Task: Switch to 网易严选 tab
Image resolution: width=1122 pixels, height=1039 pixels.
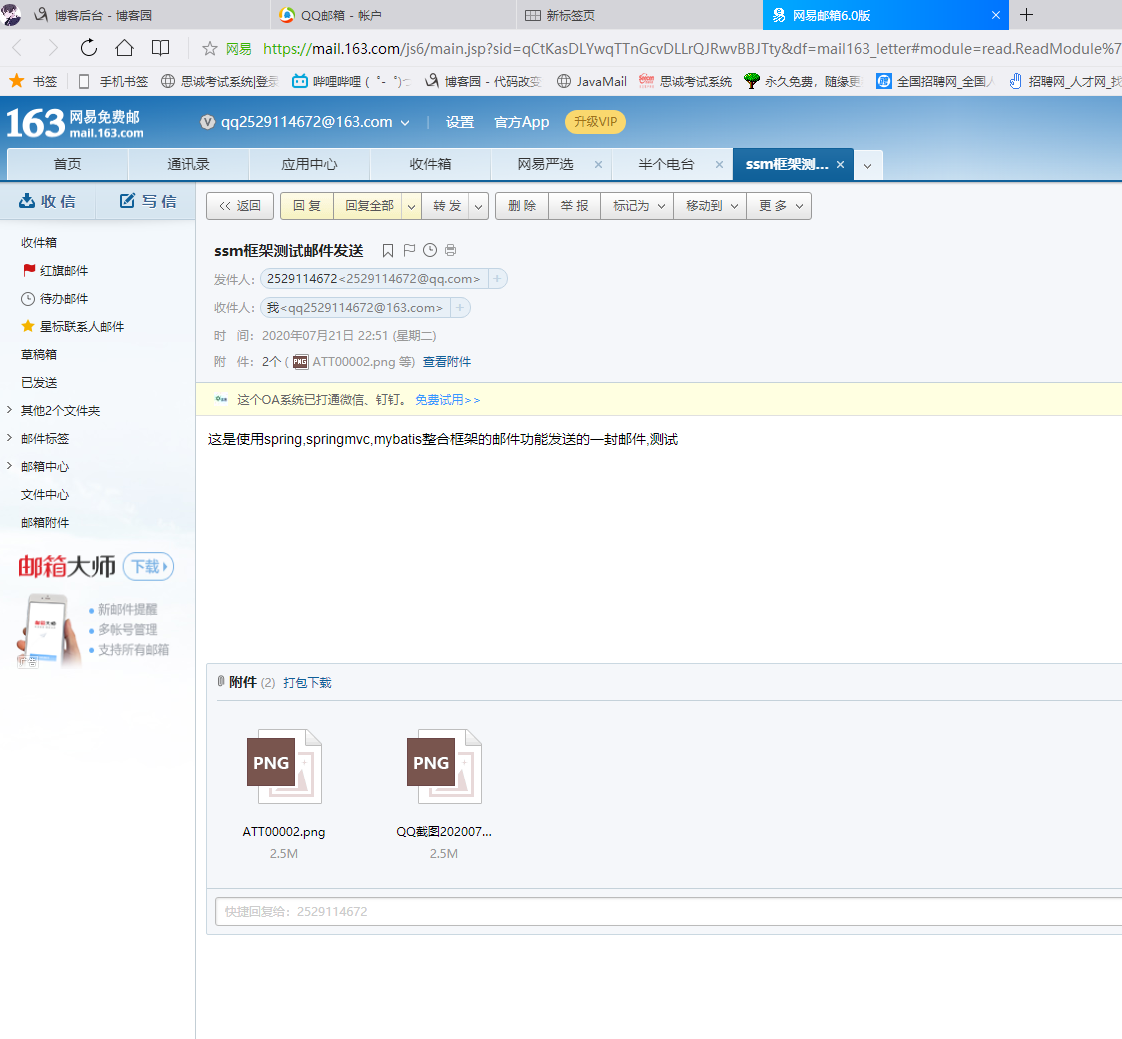Action: (x=545, y=165)
